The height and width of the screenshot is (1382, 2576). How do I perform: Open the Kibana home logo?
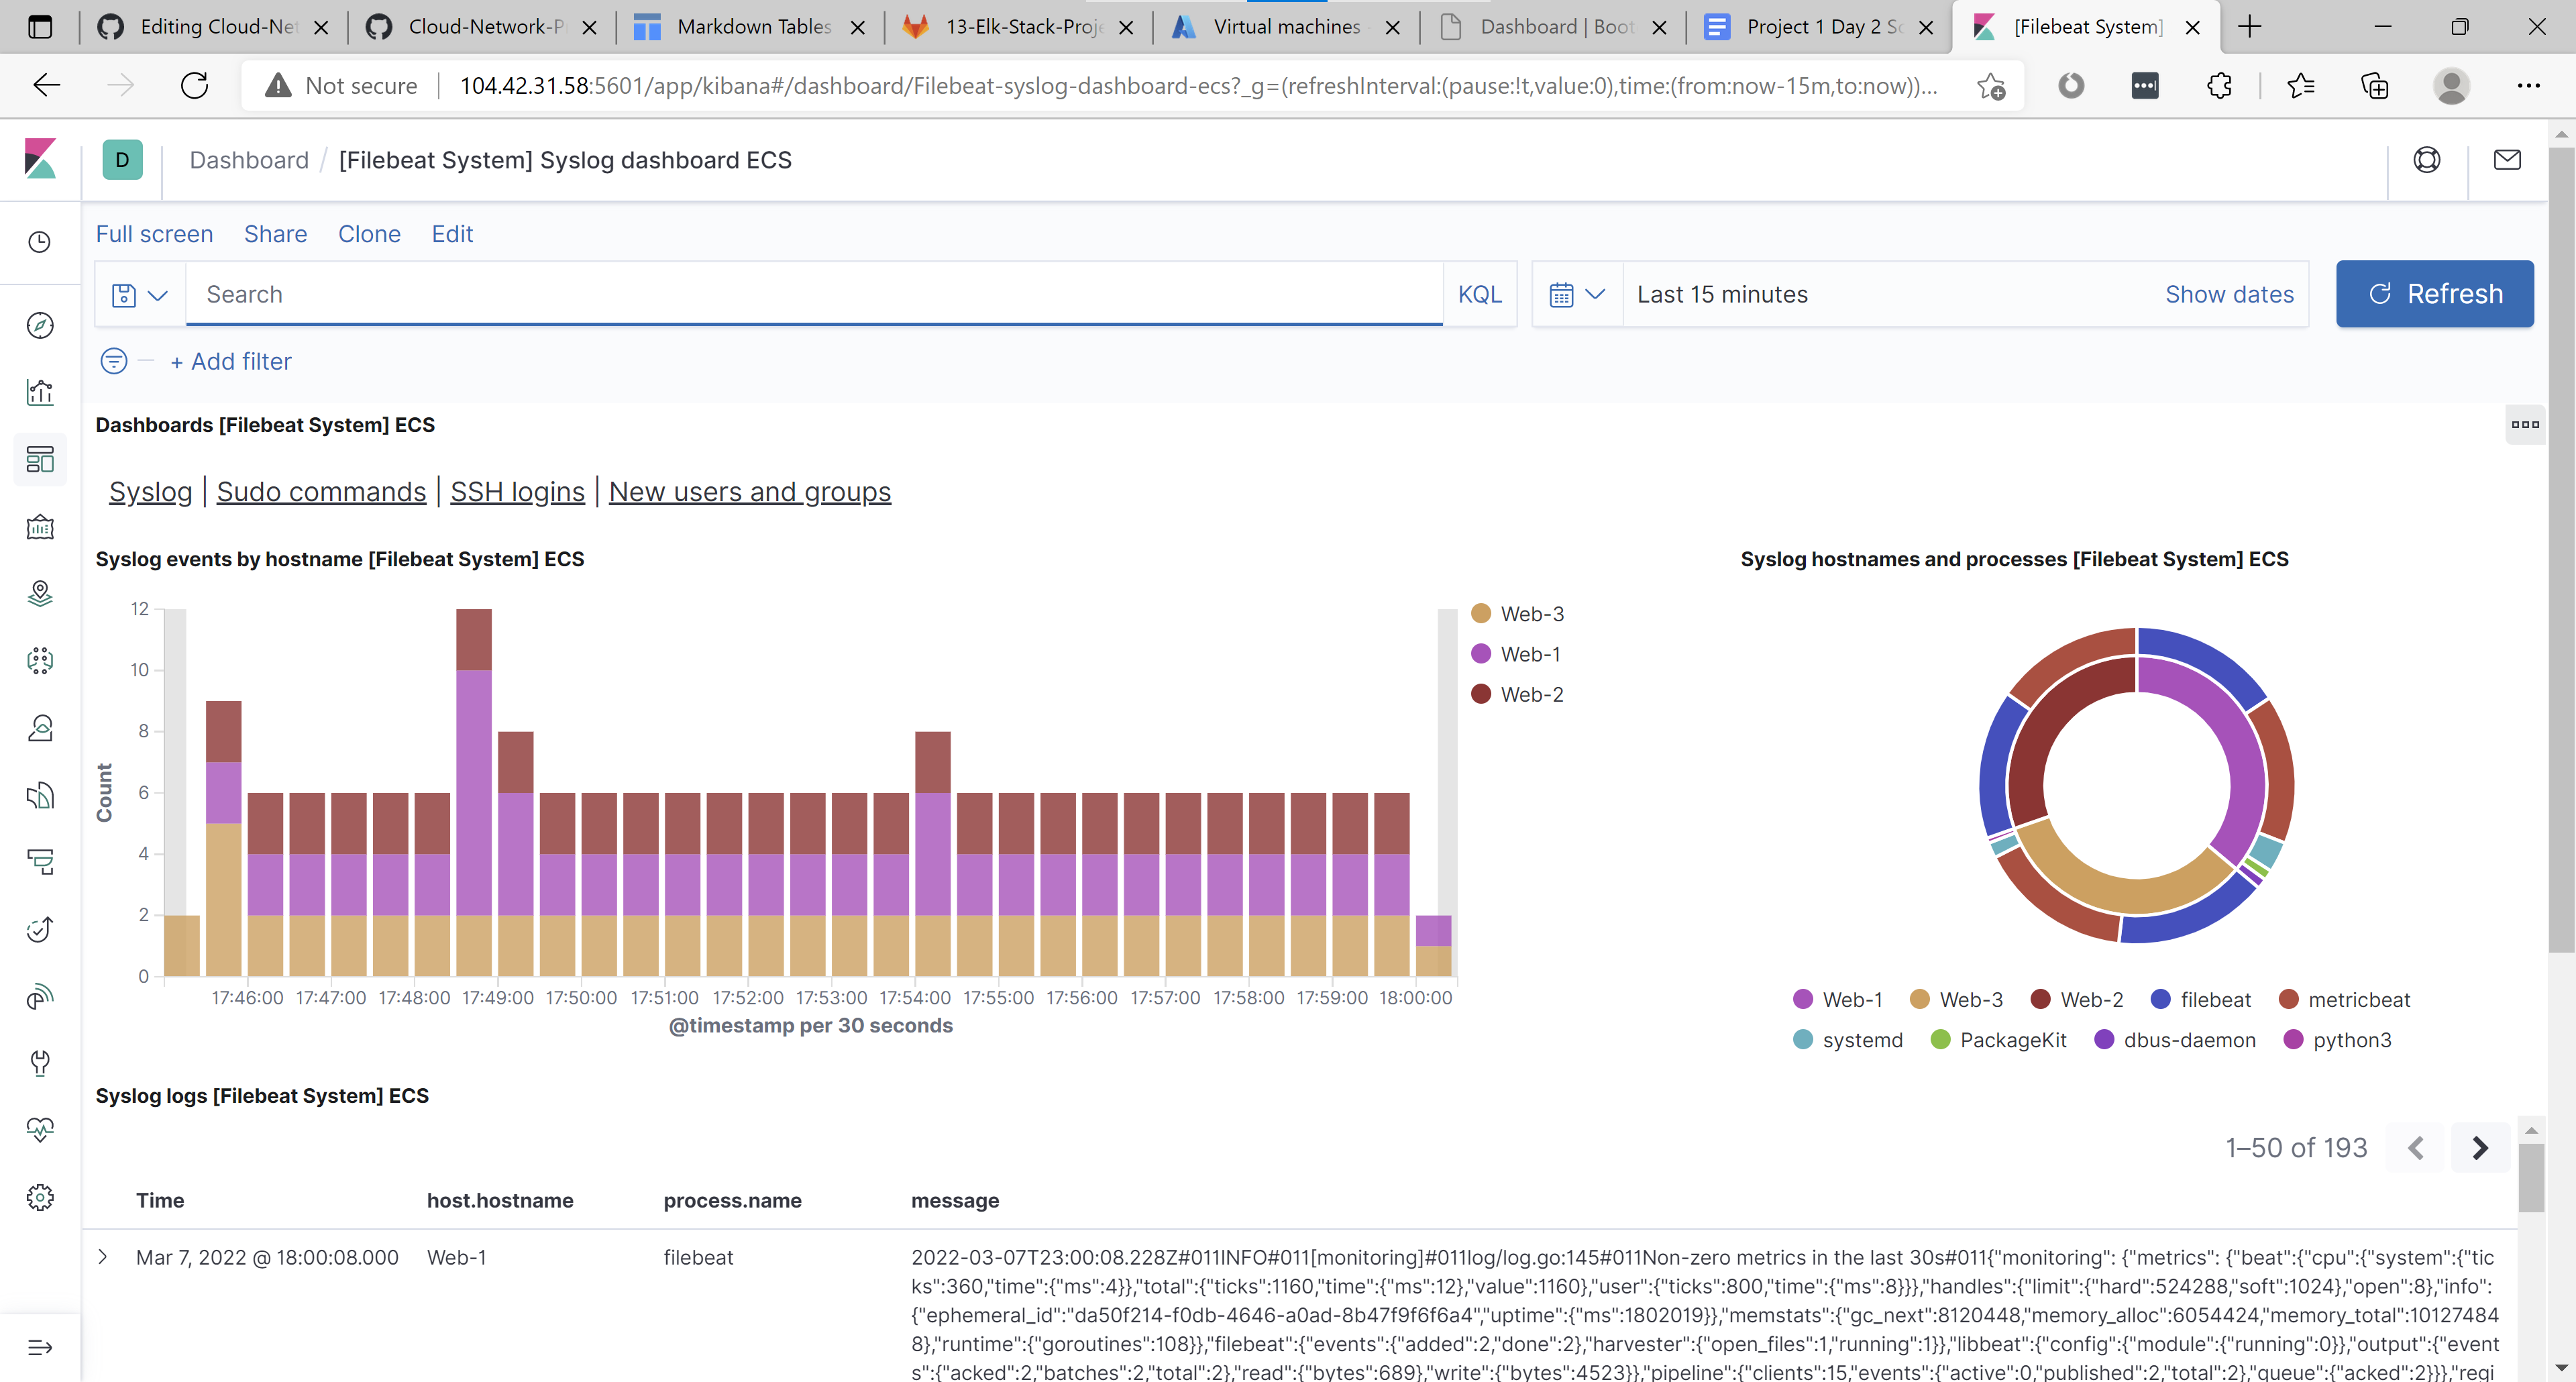tap(40, 159)
